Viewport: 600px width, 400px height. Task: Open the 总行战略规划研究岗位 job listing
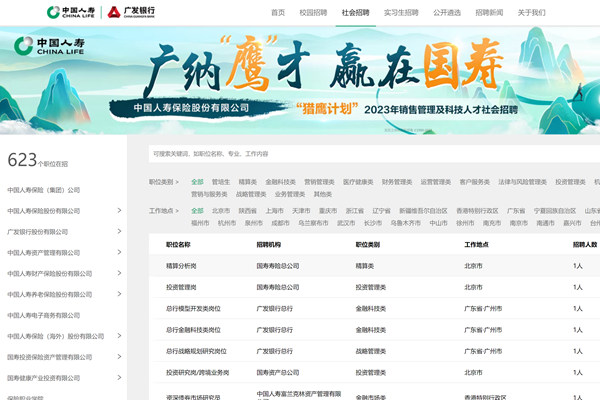(x=196, y=351)
